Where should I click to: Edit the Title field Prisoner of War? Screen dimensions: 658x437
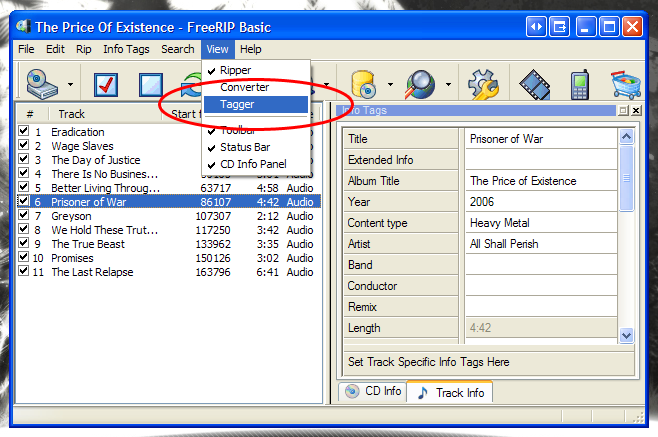coord(541,139)
